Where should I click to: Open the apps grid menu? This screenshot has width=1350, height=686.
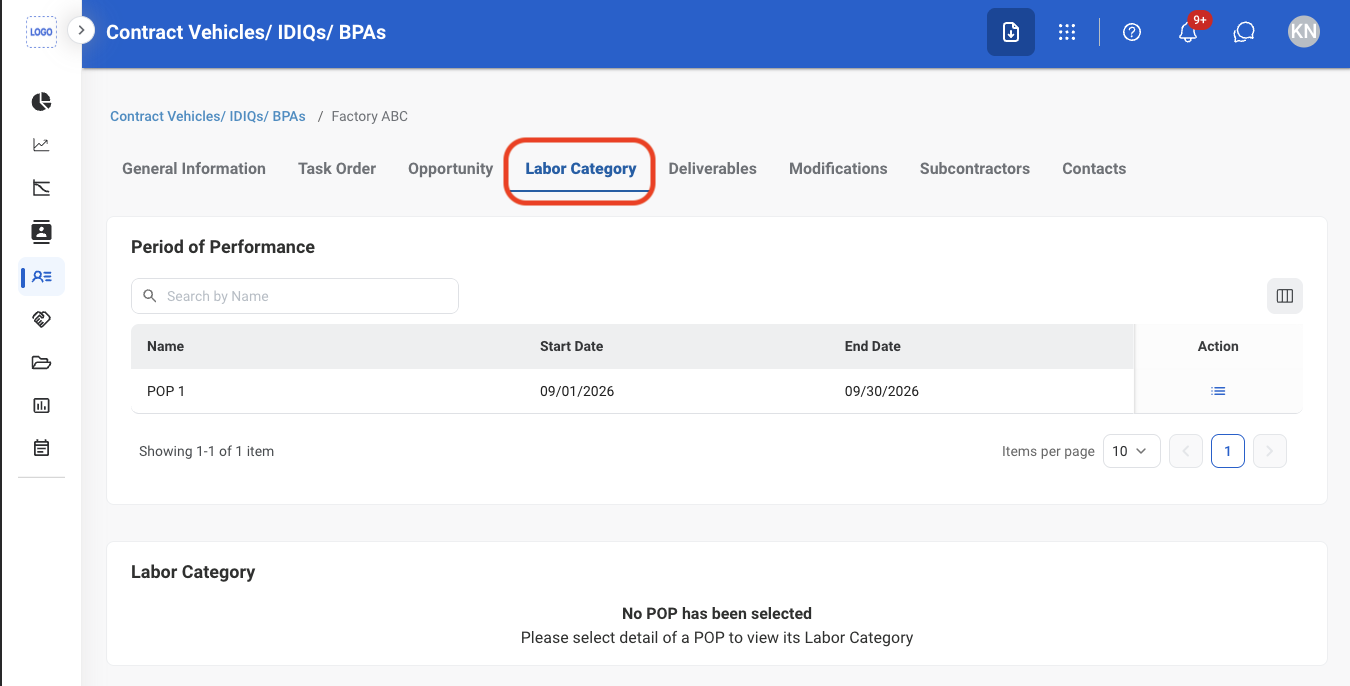[x=1067, y=32]
